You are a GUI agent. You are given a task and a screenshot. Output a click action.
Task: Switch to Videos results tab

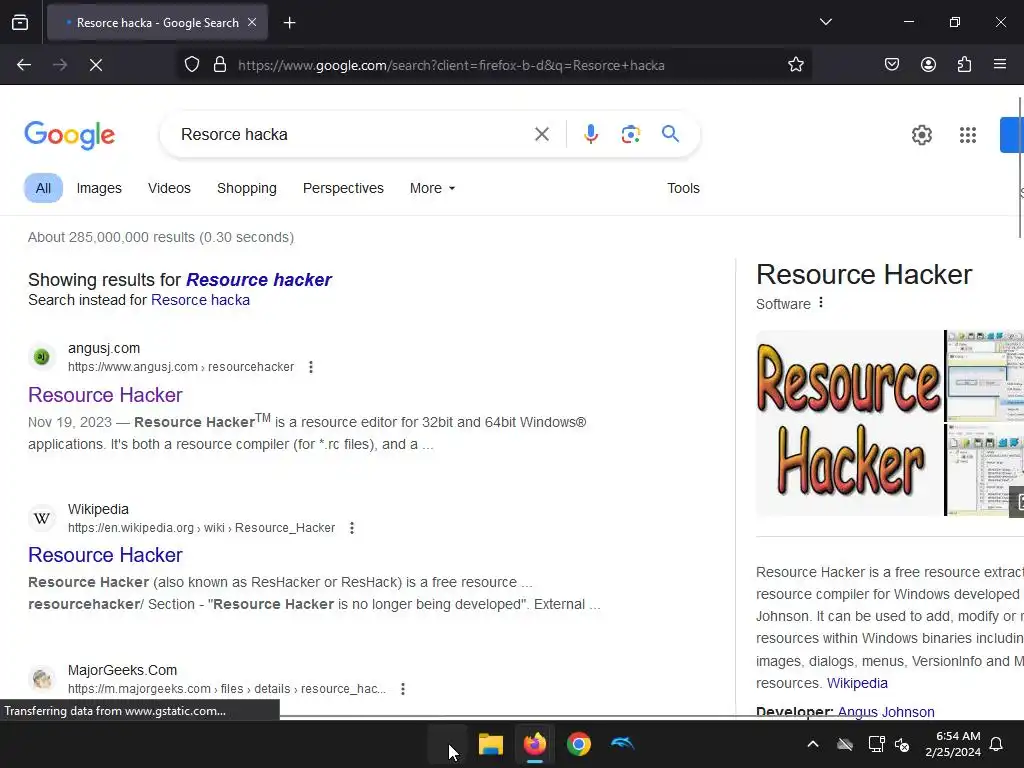pos(169,188)
